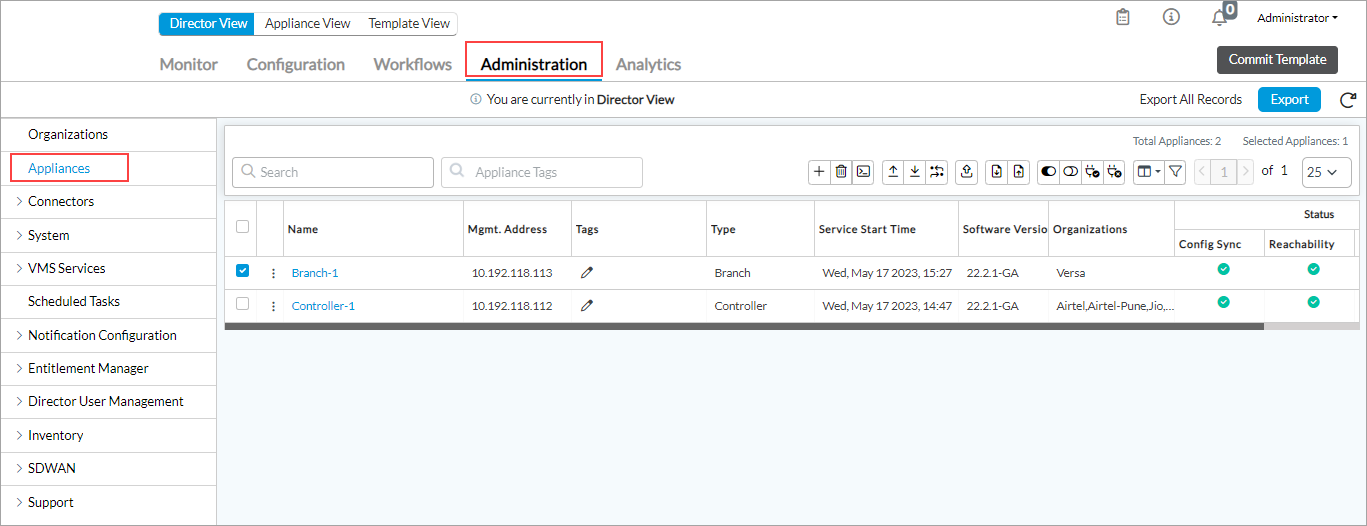1367x526 pixels.
Task: Click the info circle icon in header
Action: point(1171,18)
